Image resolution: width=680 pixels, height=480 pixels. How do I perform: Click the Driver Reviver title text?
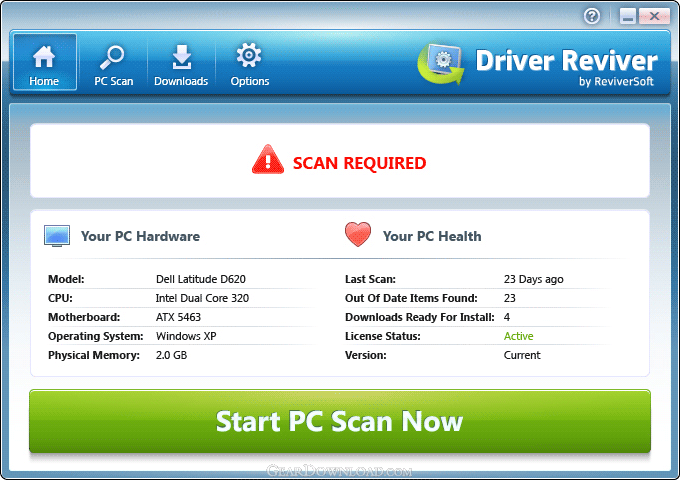pyautogui.click(x=566, y=60)
